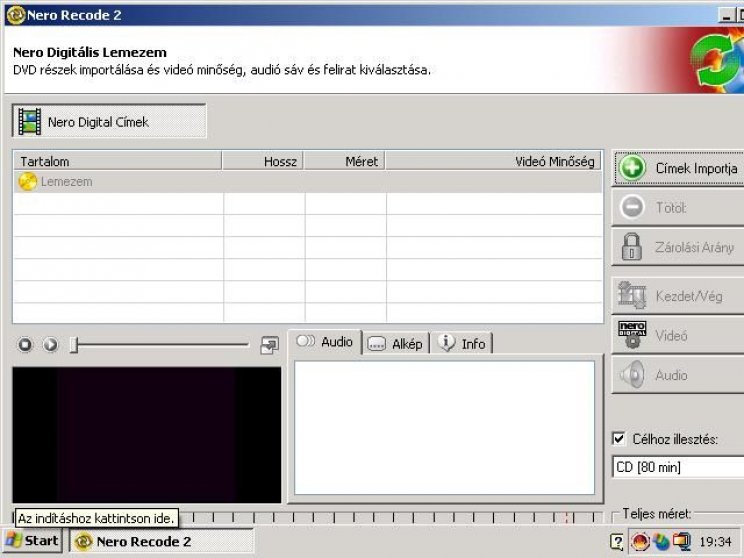Open the Windows Start menu
744x558 pixels.
coord(32,541)
